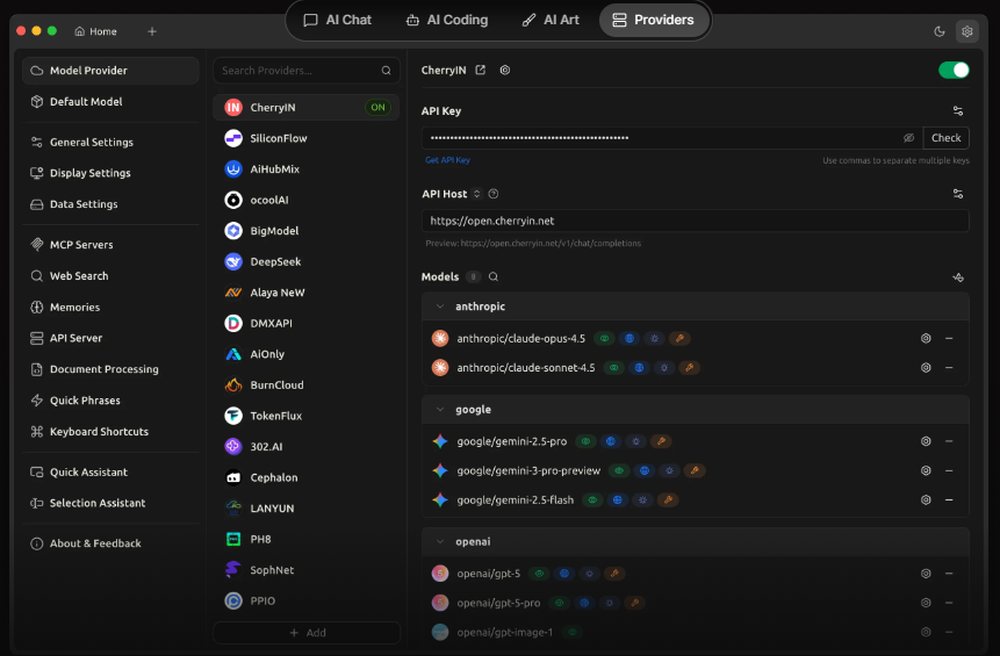1000x656 pixels.
Task: Open General Settings section
Action: point(110,142)
